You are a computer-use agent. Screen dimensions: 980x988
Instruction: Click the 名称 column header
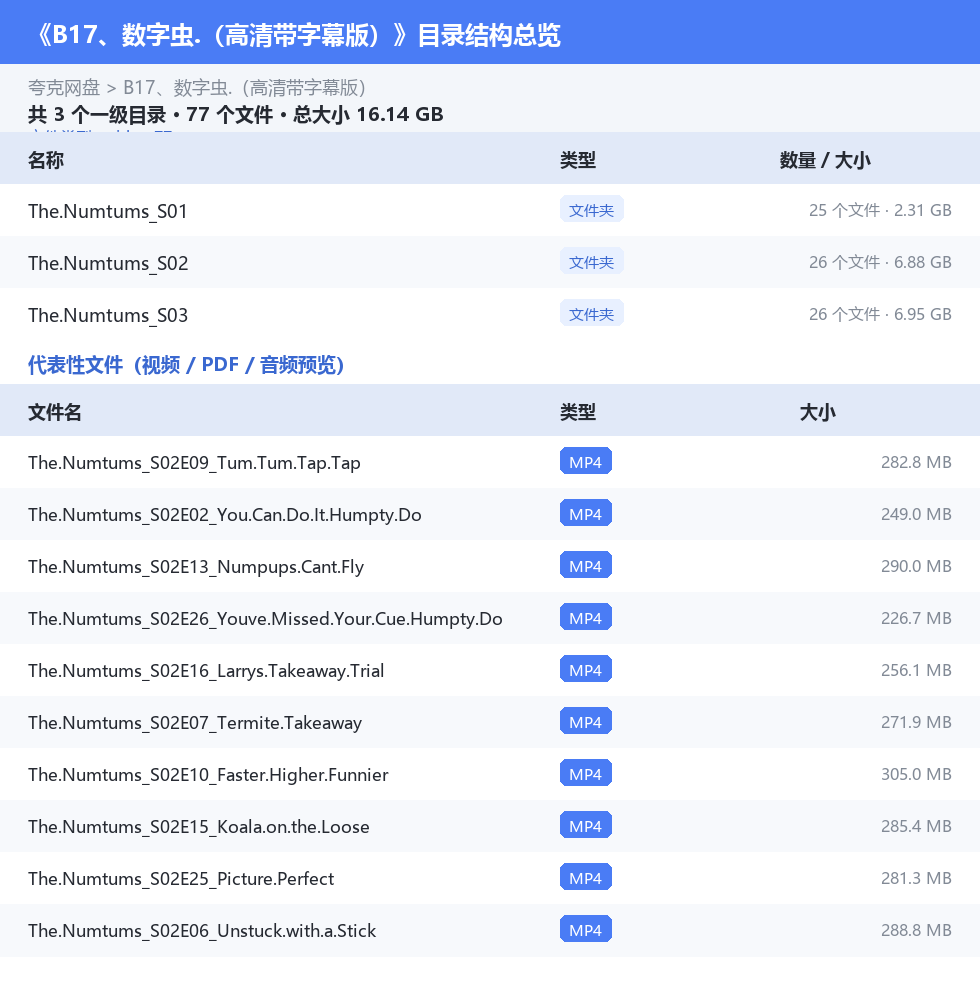(x=46, y=160)
